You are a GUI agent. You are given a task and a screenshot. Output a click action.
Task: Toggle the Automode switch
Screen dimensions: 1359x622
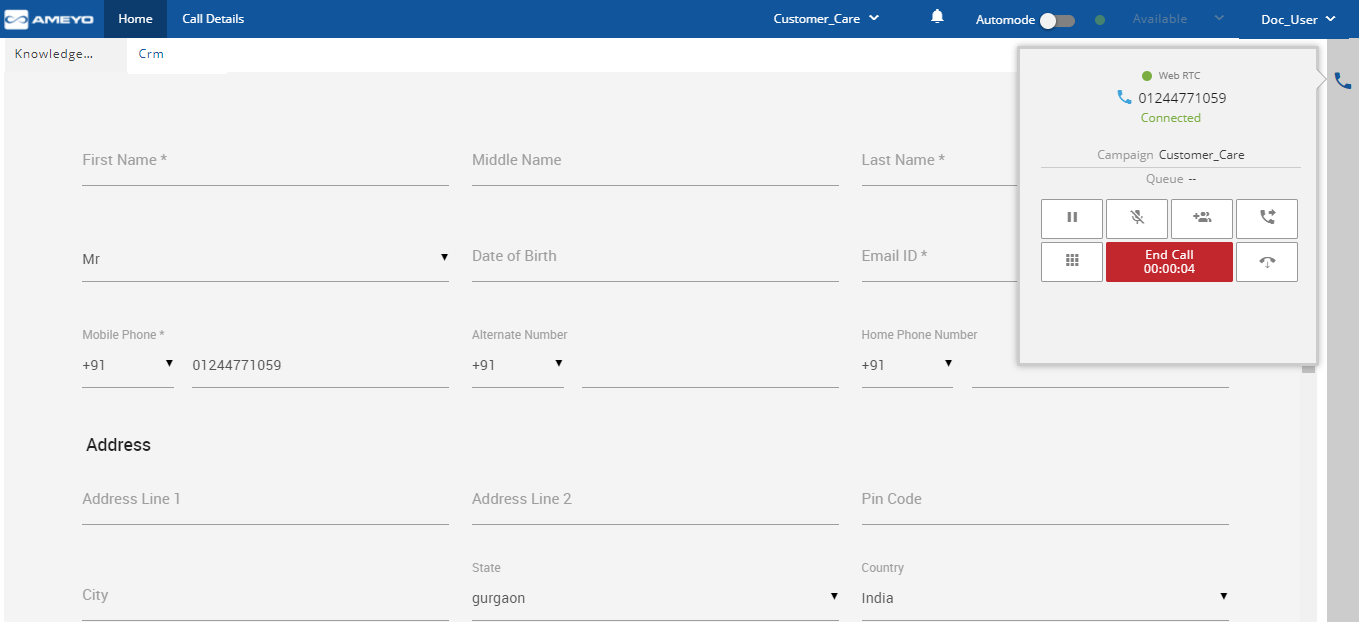[1056, 20]
